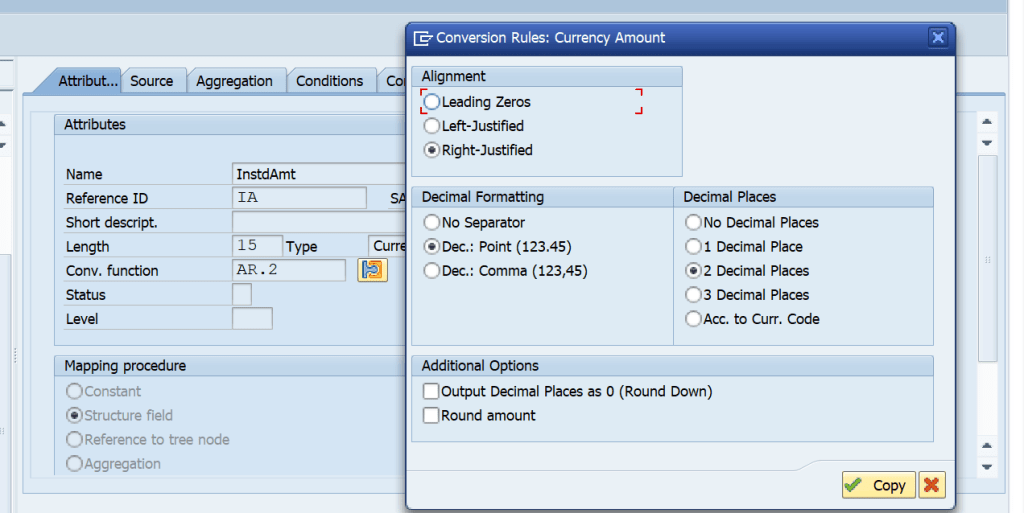This screenshot has height=513, width=1024.
Task: Open the Type field showing Curre
Action: (x=387, y=246)
